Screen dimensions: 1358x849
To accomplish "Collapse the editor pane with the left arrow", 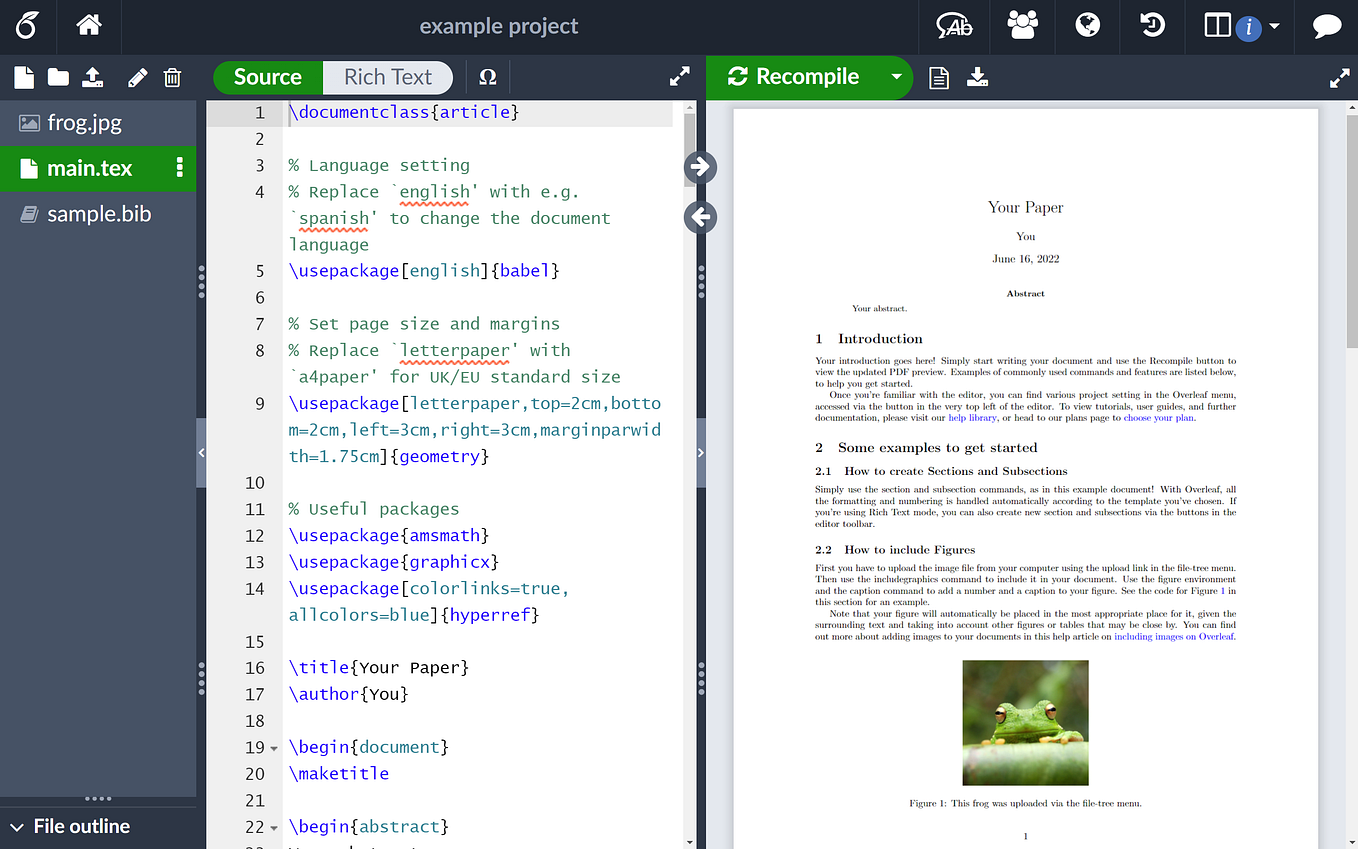I will click(700, 217).
